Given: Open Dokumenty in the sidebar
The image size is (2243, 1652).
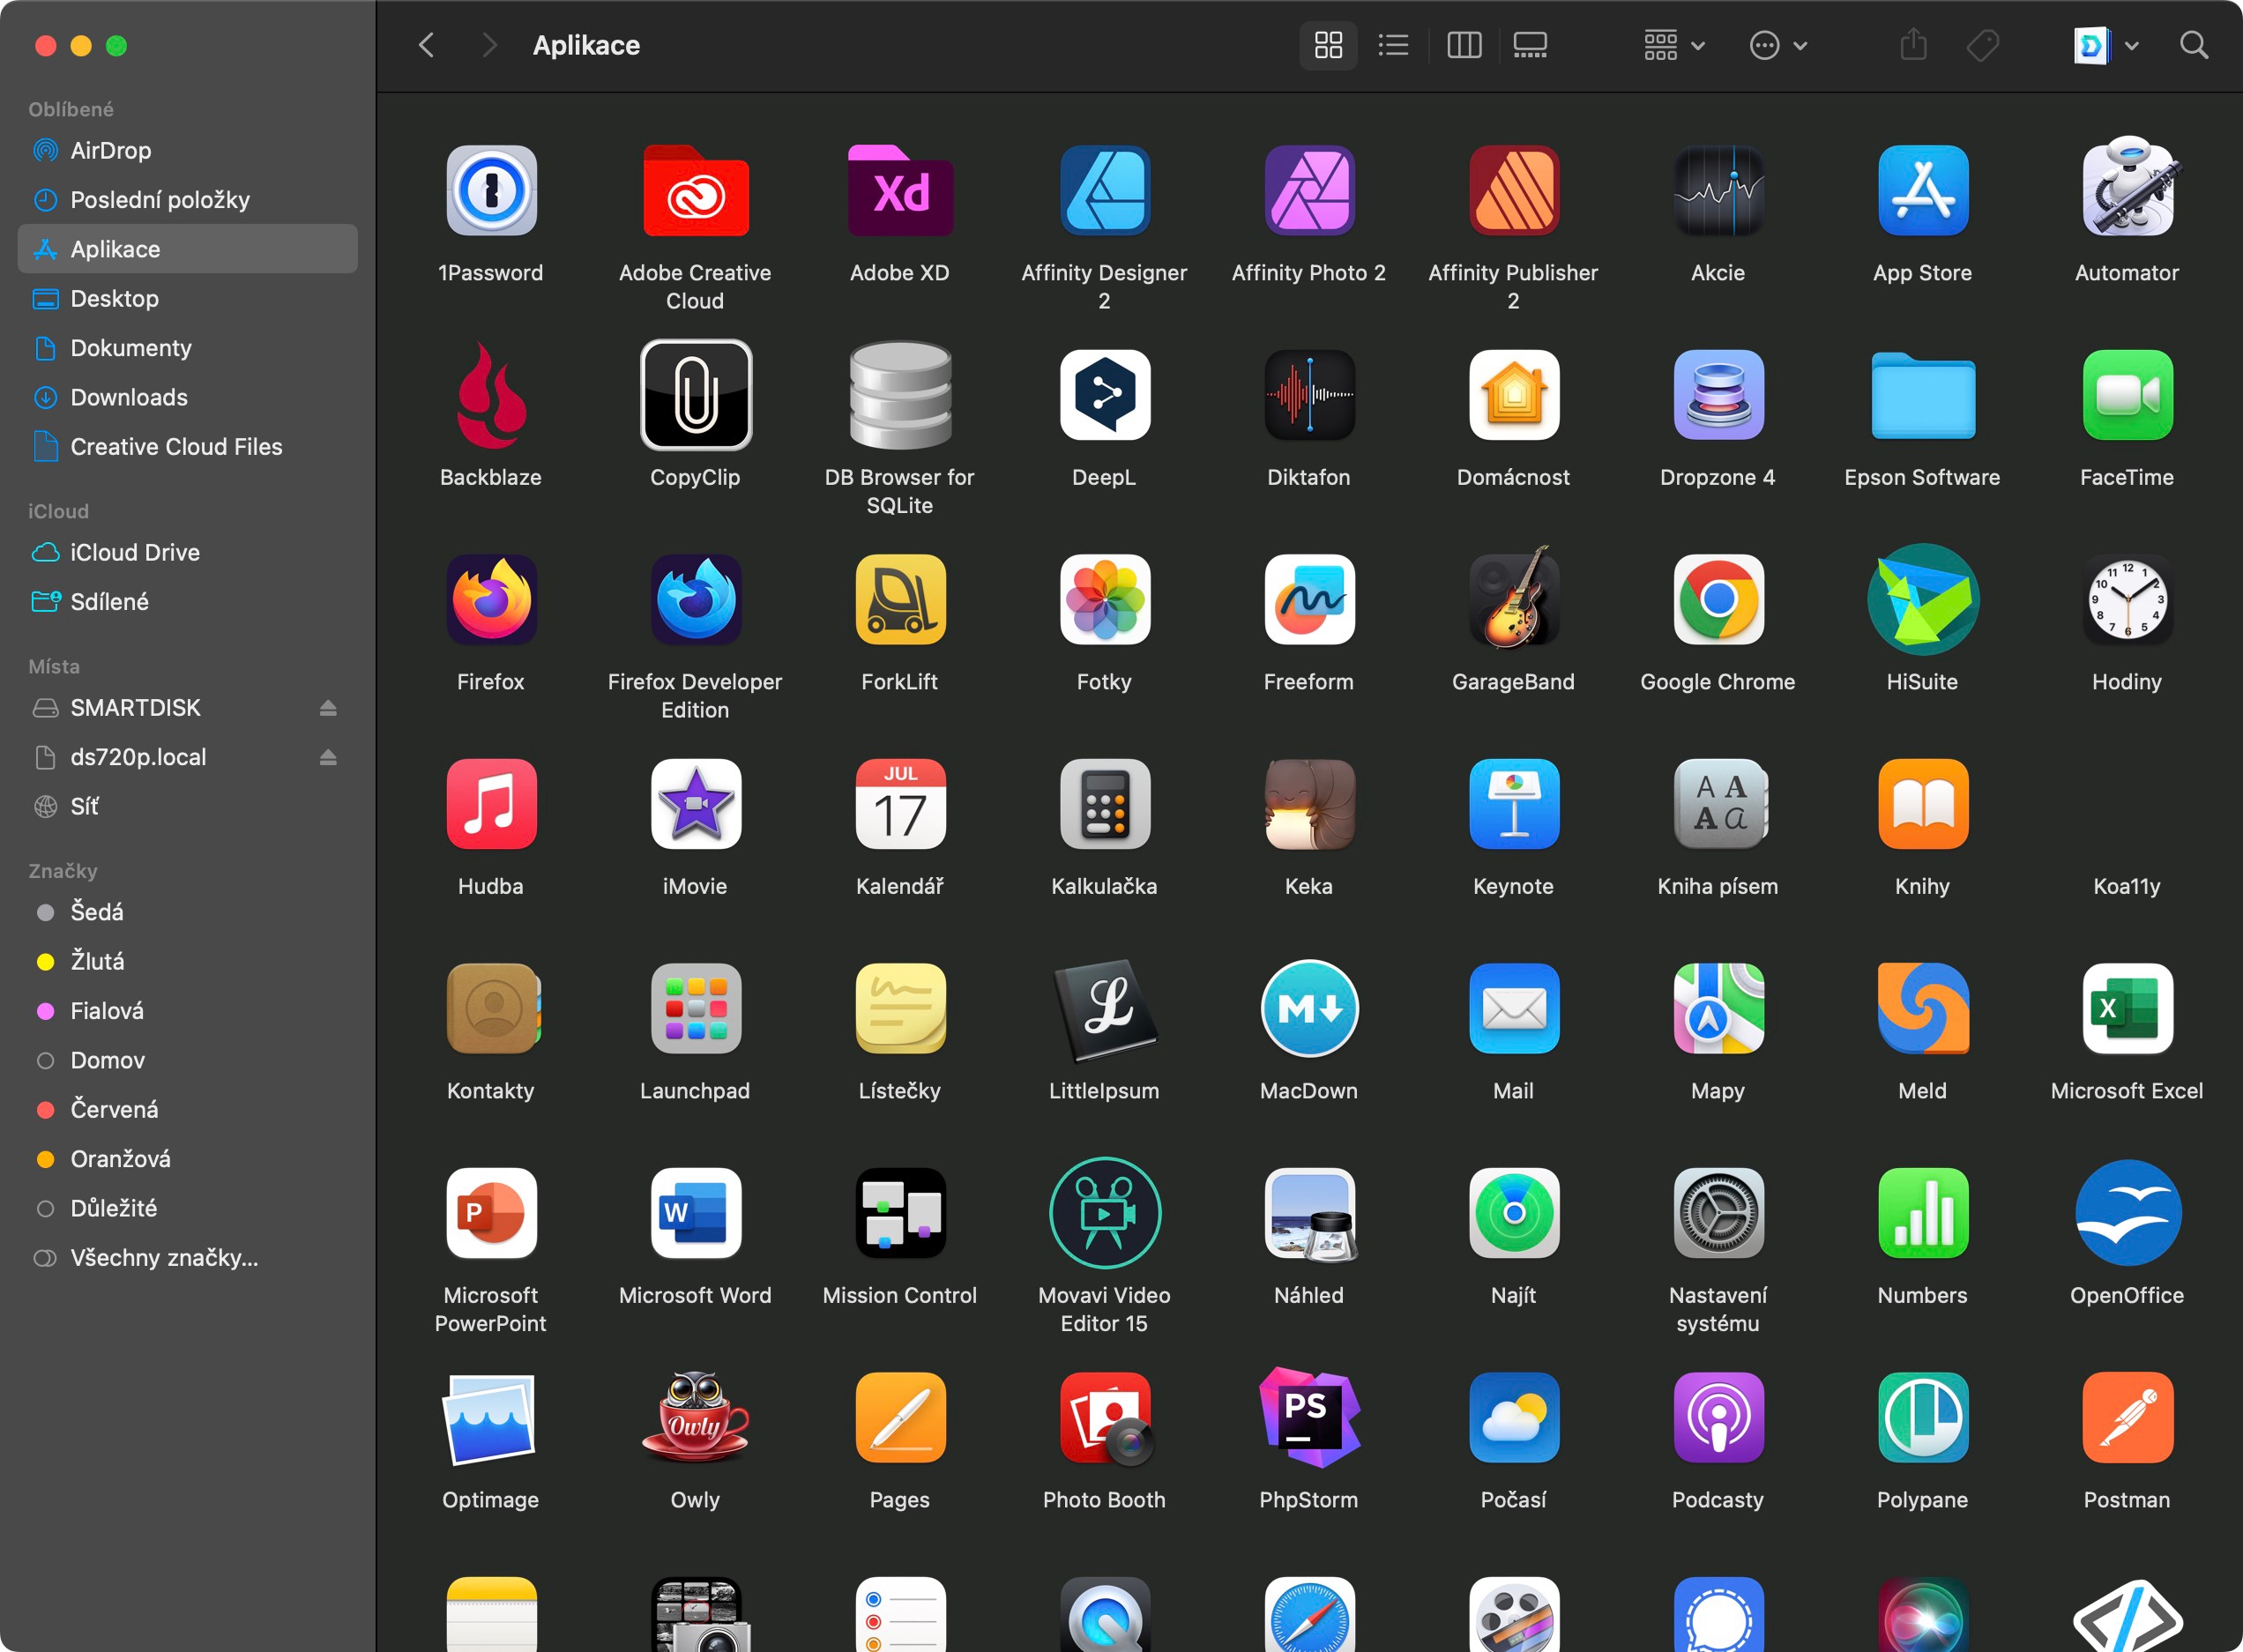Looking at the screenshot, I should (x=188, y=347).
